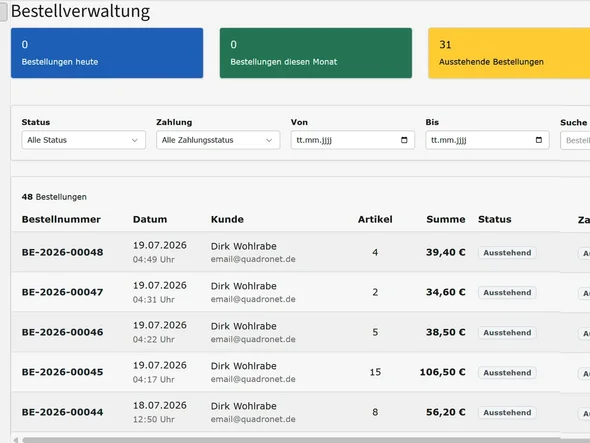This screenshot has height=443, width=590.
Task: Click Ausstehend badge for order BE-2026-00048
Action: point(507,253)
